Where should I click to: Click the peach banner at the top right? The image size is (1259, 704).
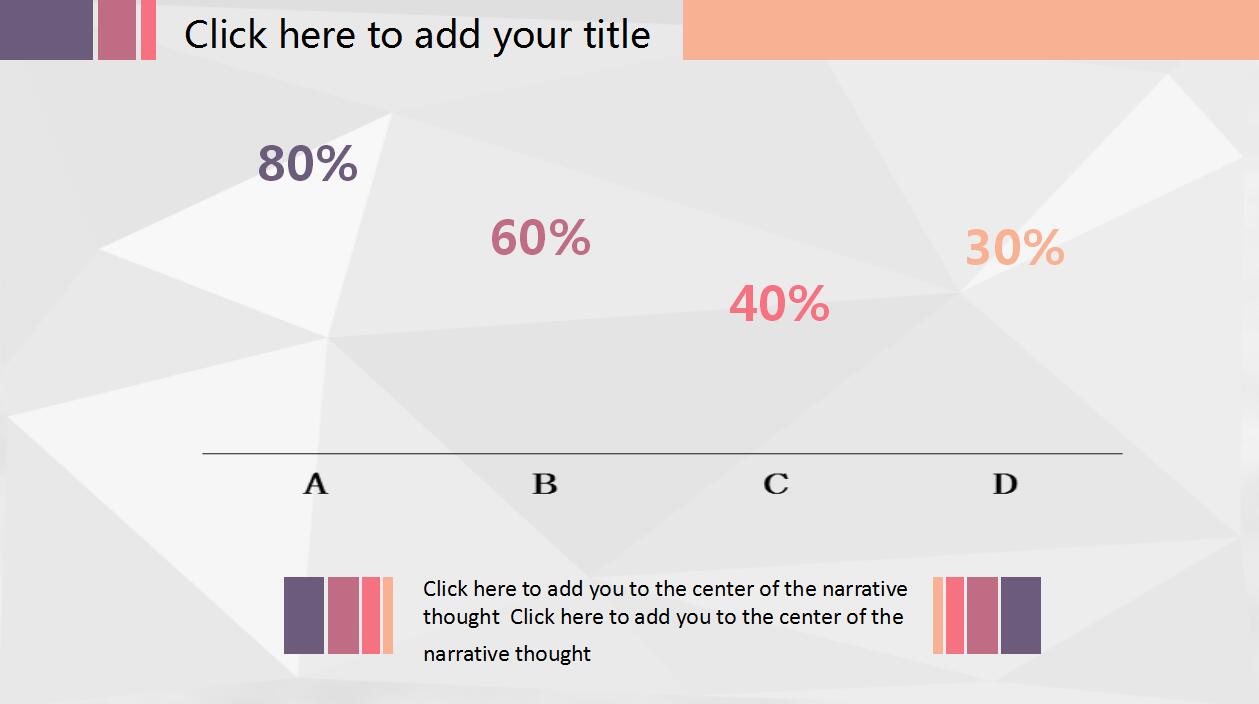[970, 30]
